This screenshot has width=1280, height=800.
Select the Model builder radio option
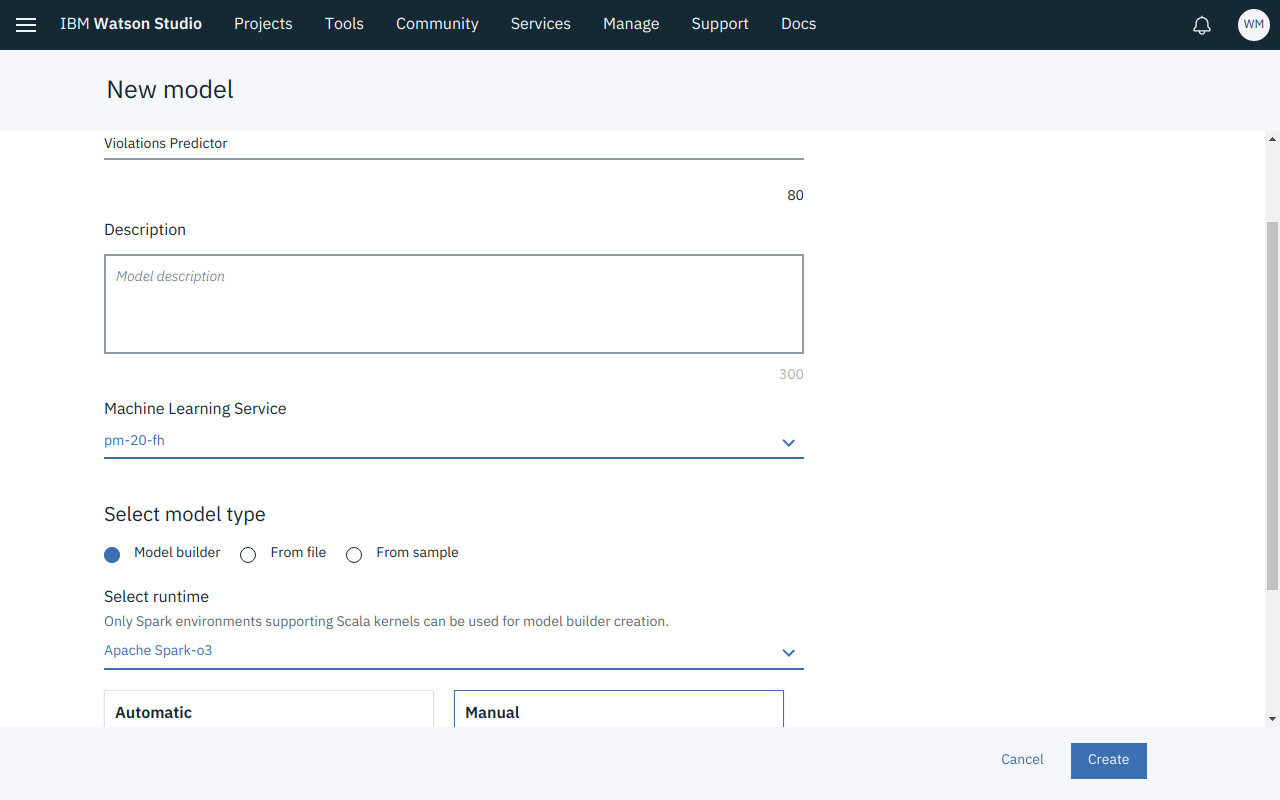(112, 554)
